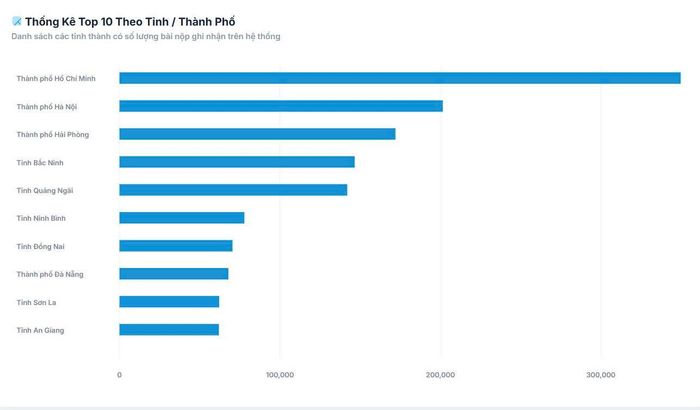This screenshot has width=700, height=410.
Task: Click the Tỉnh Đồng Nai bar
Action: [x=176, y=246]
